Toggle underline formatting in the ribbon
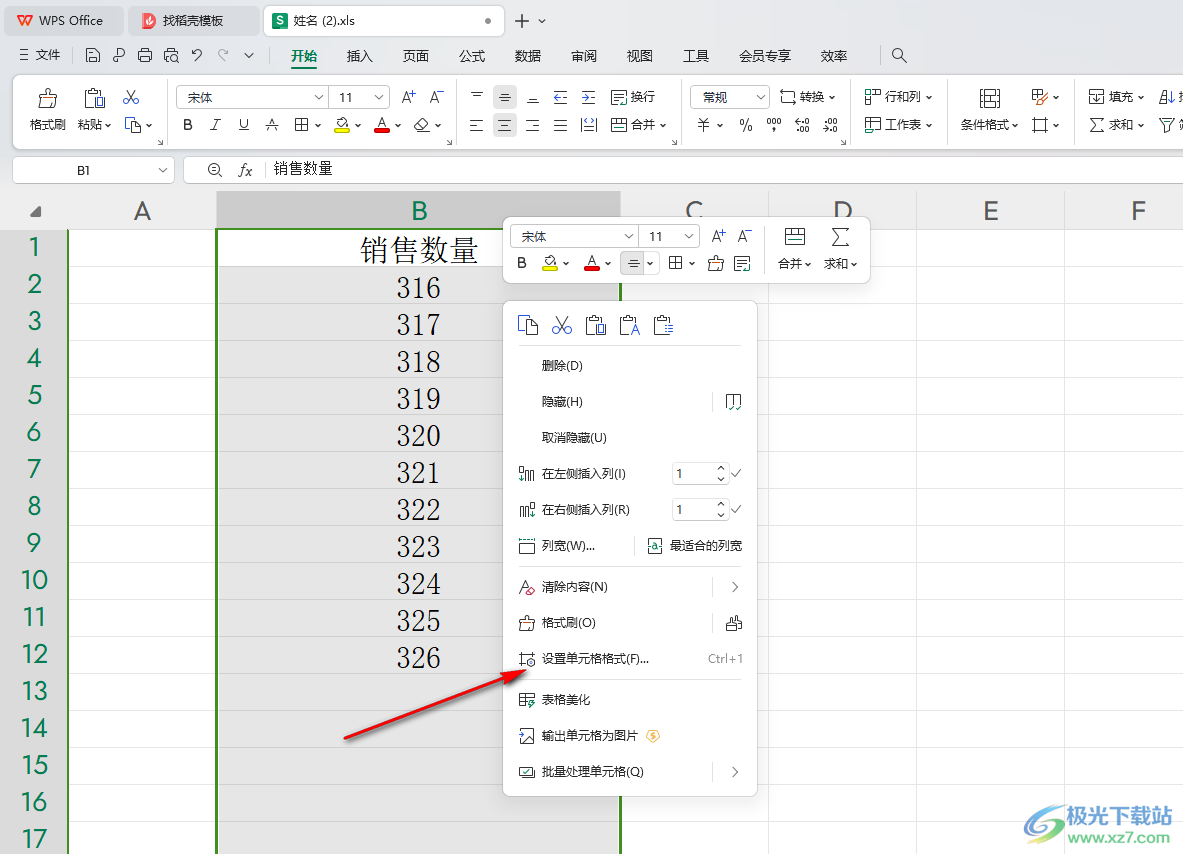1183x854 pixels. pyautogui.click(x=243, y=125)
